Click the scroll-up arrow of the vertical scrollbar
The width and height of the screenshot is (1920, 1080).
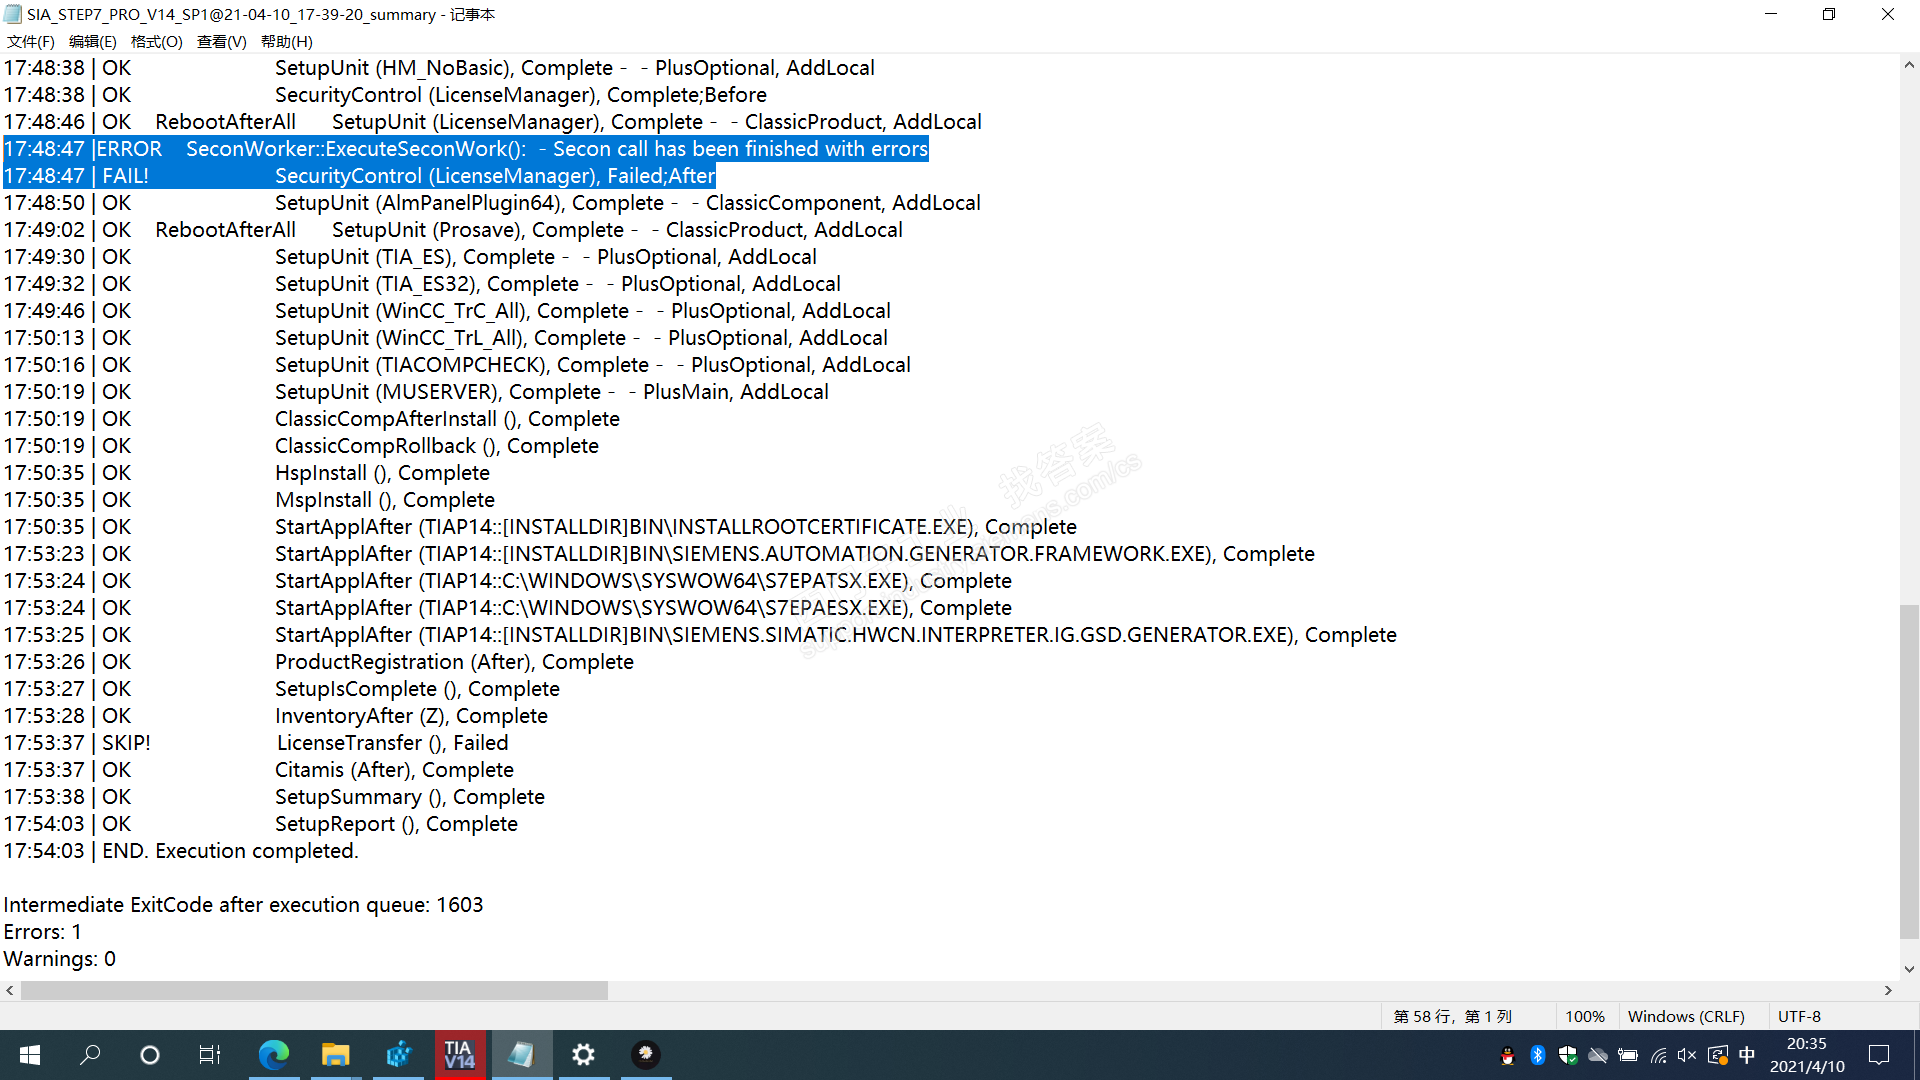click(x=1909, y=65)
